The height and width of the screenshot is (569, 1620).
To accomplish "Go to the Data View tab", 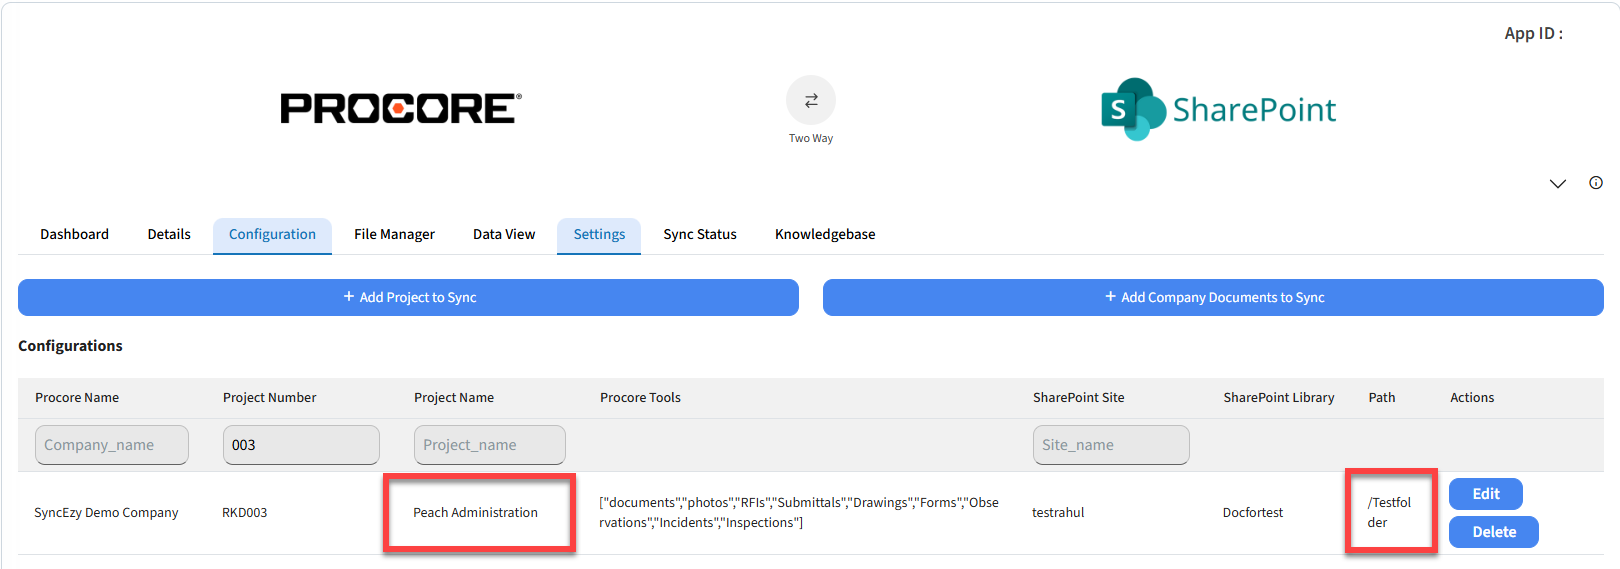I will (x=504, y=235).
